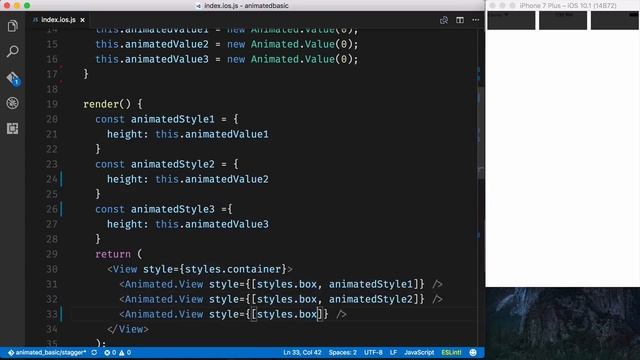The height and width of the screenshot is (360, 640).
Task: Click animatedStyle2 in the const declaration
Action: pyautogui.click(x=173, y=164)
